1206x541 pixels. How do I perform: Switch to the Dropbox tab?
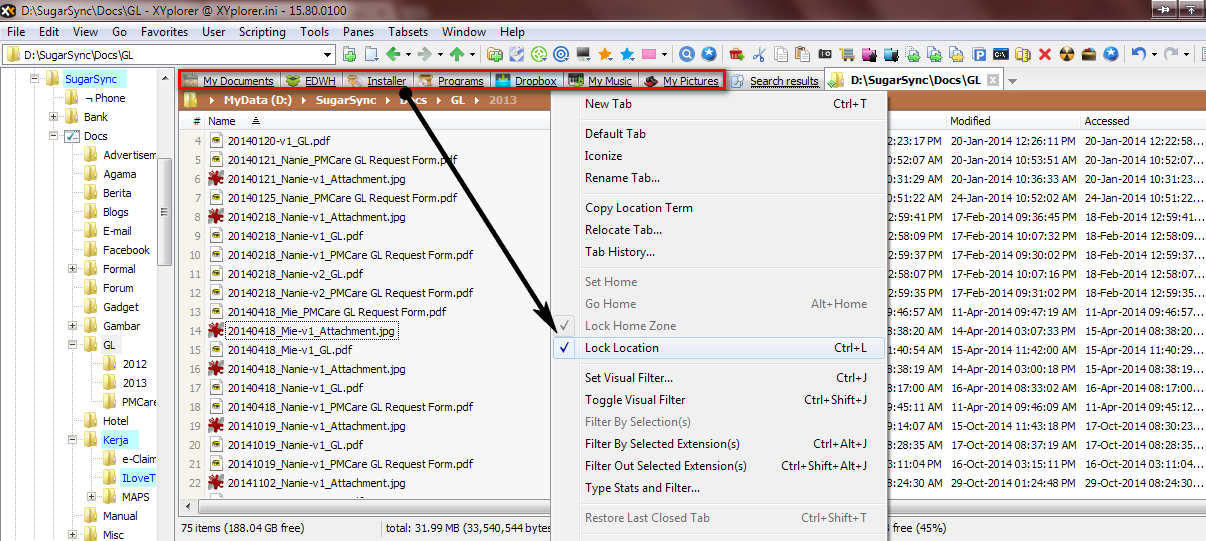[535, 81]
